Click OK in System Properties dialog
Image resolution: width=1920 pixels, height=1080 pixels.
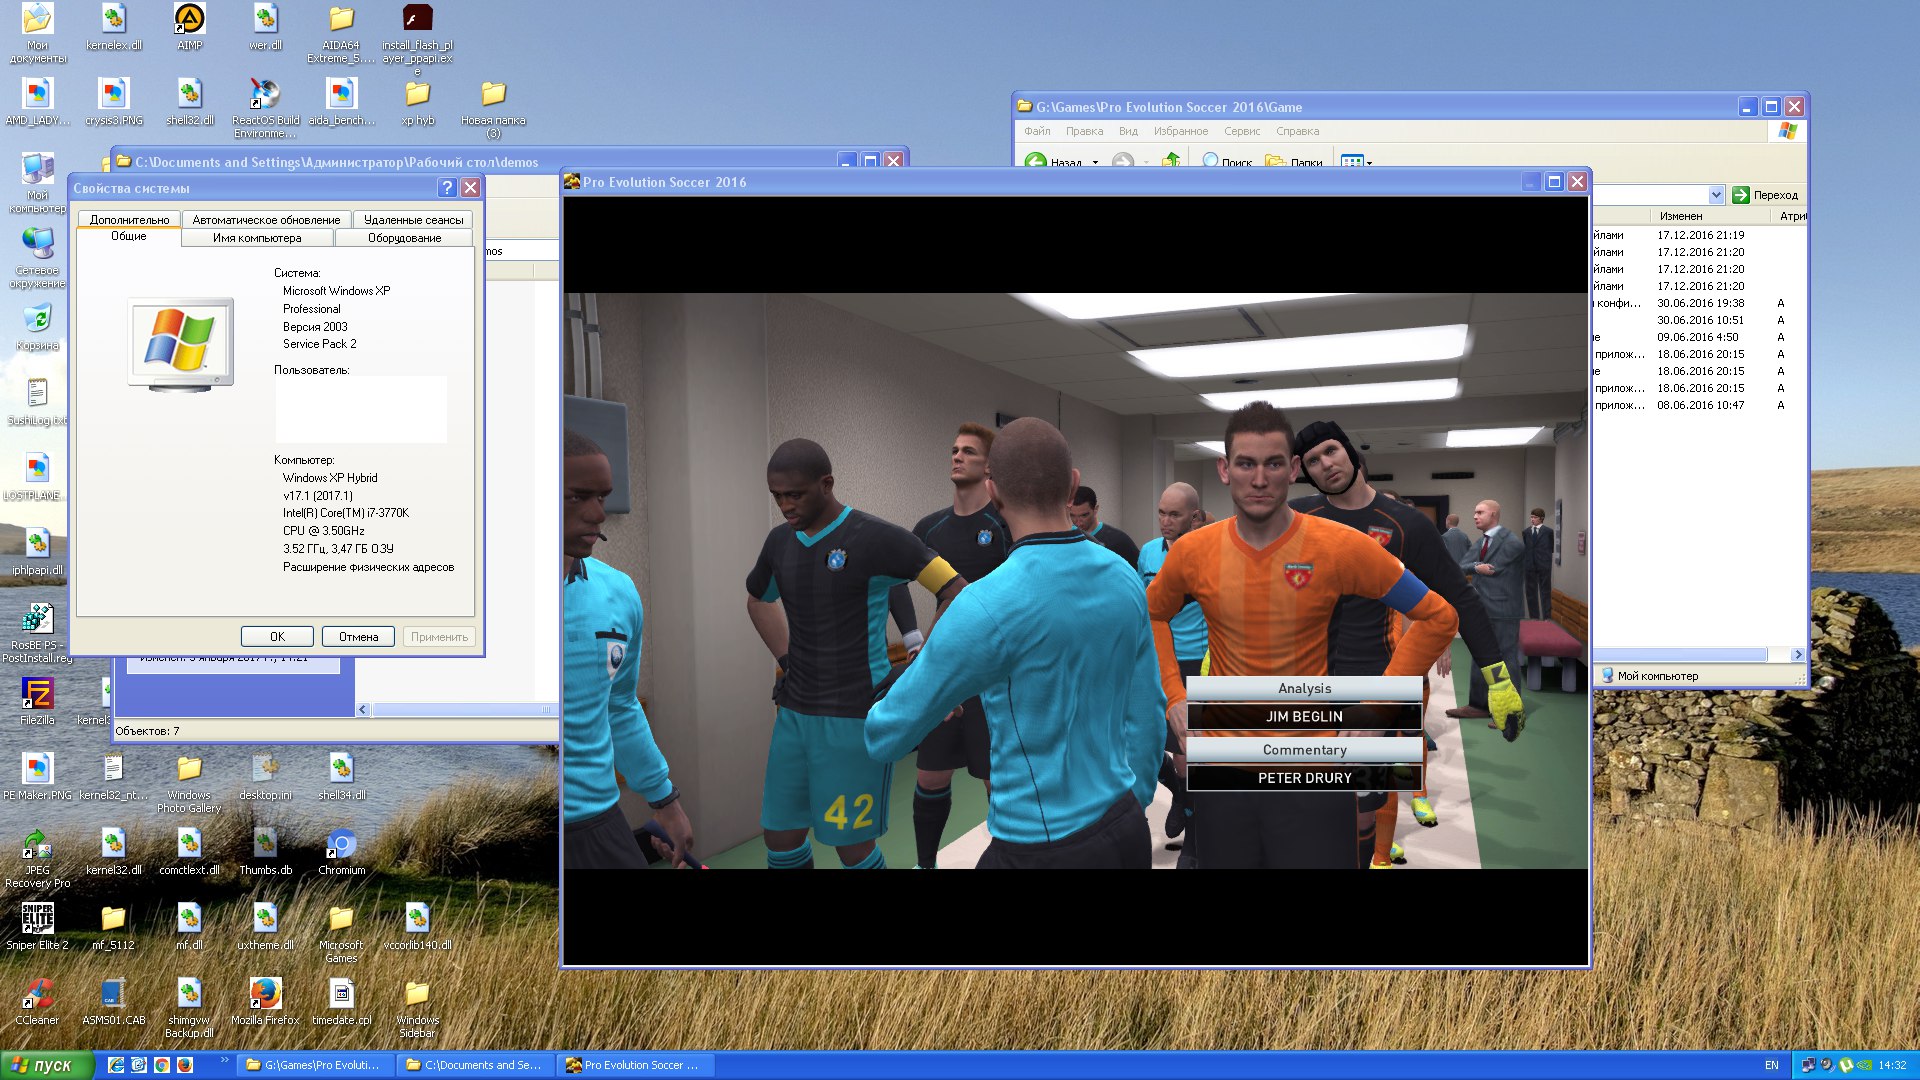coord(277,637)
